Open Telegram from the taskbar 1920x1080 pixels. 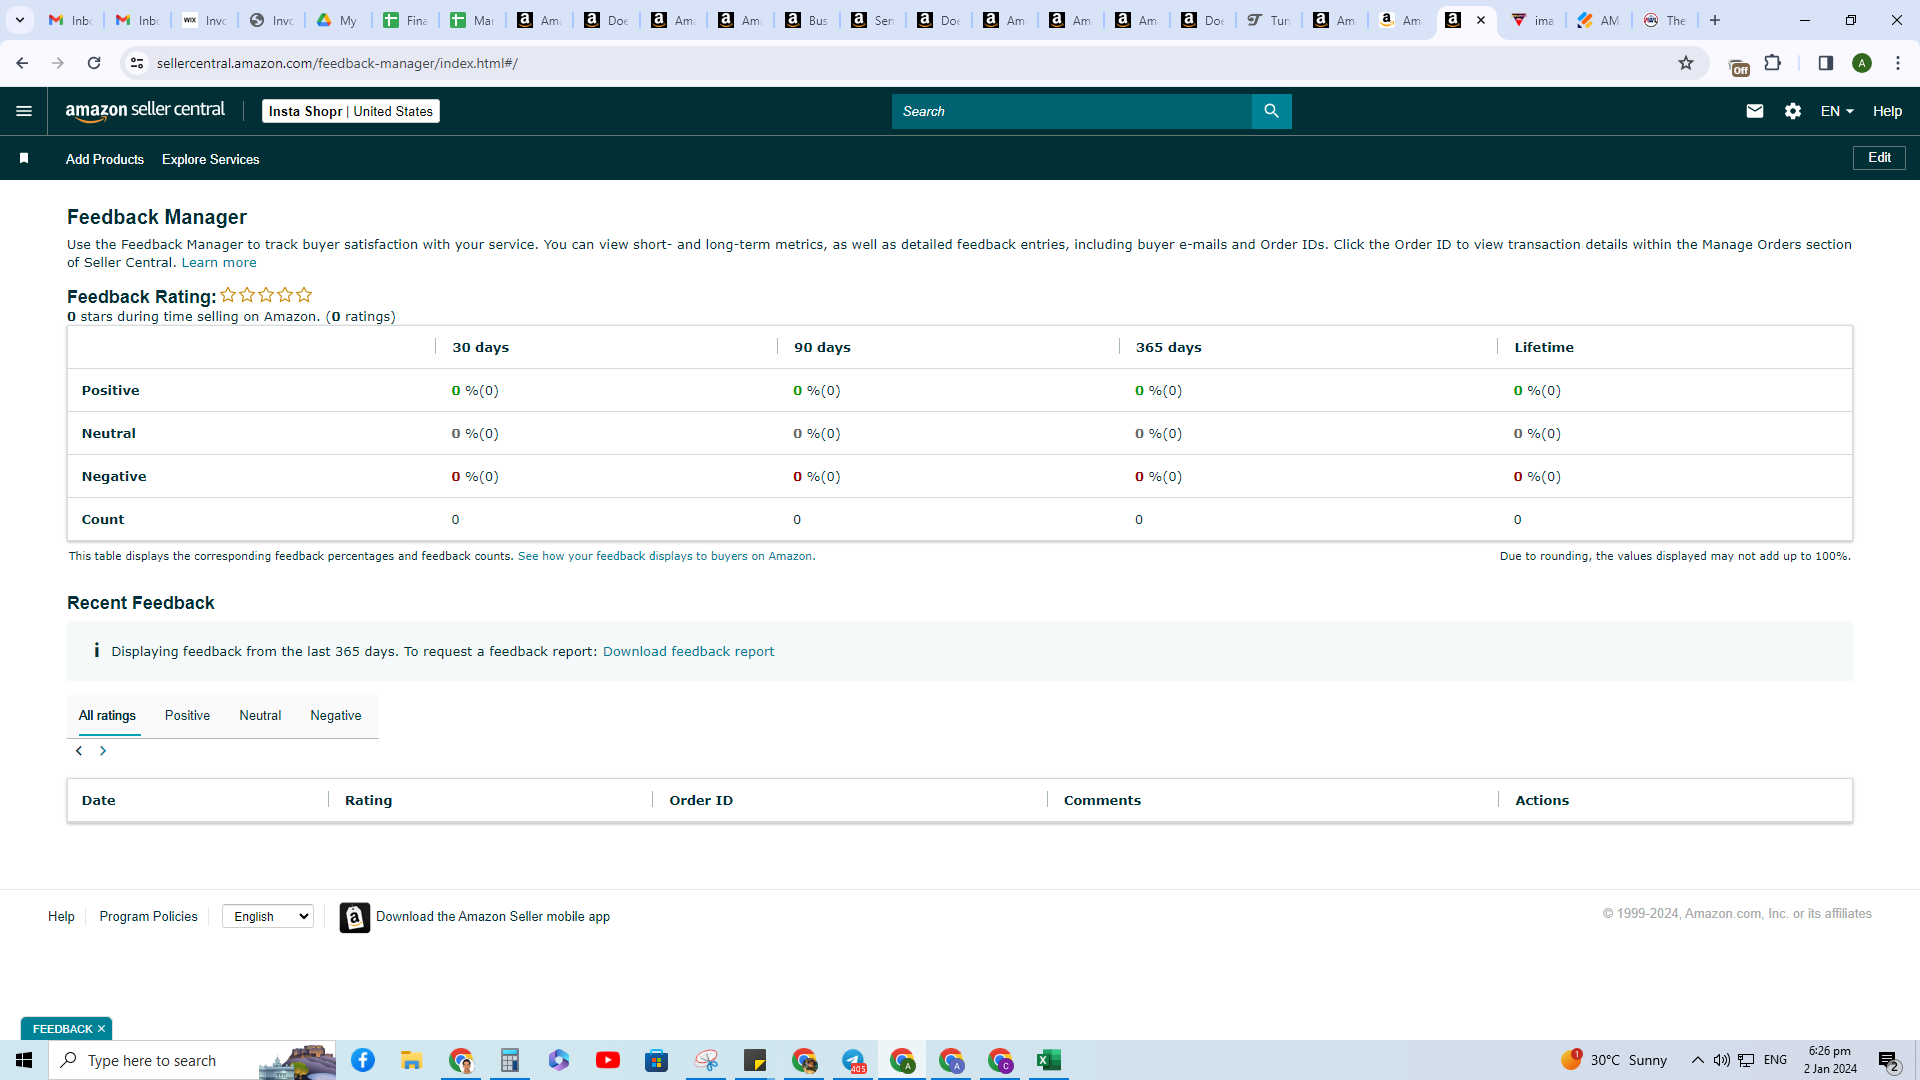pos(853,1060)
